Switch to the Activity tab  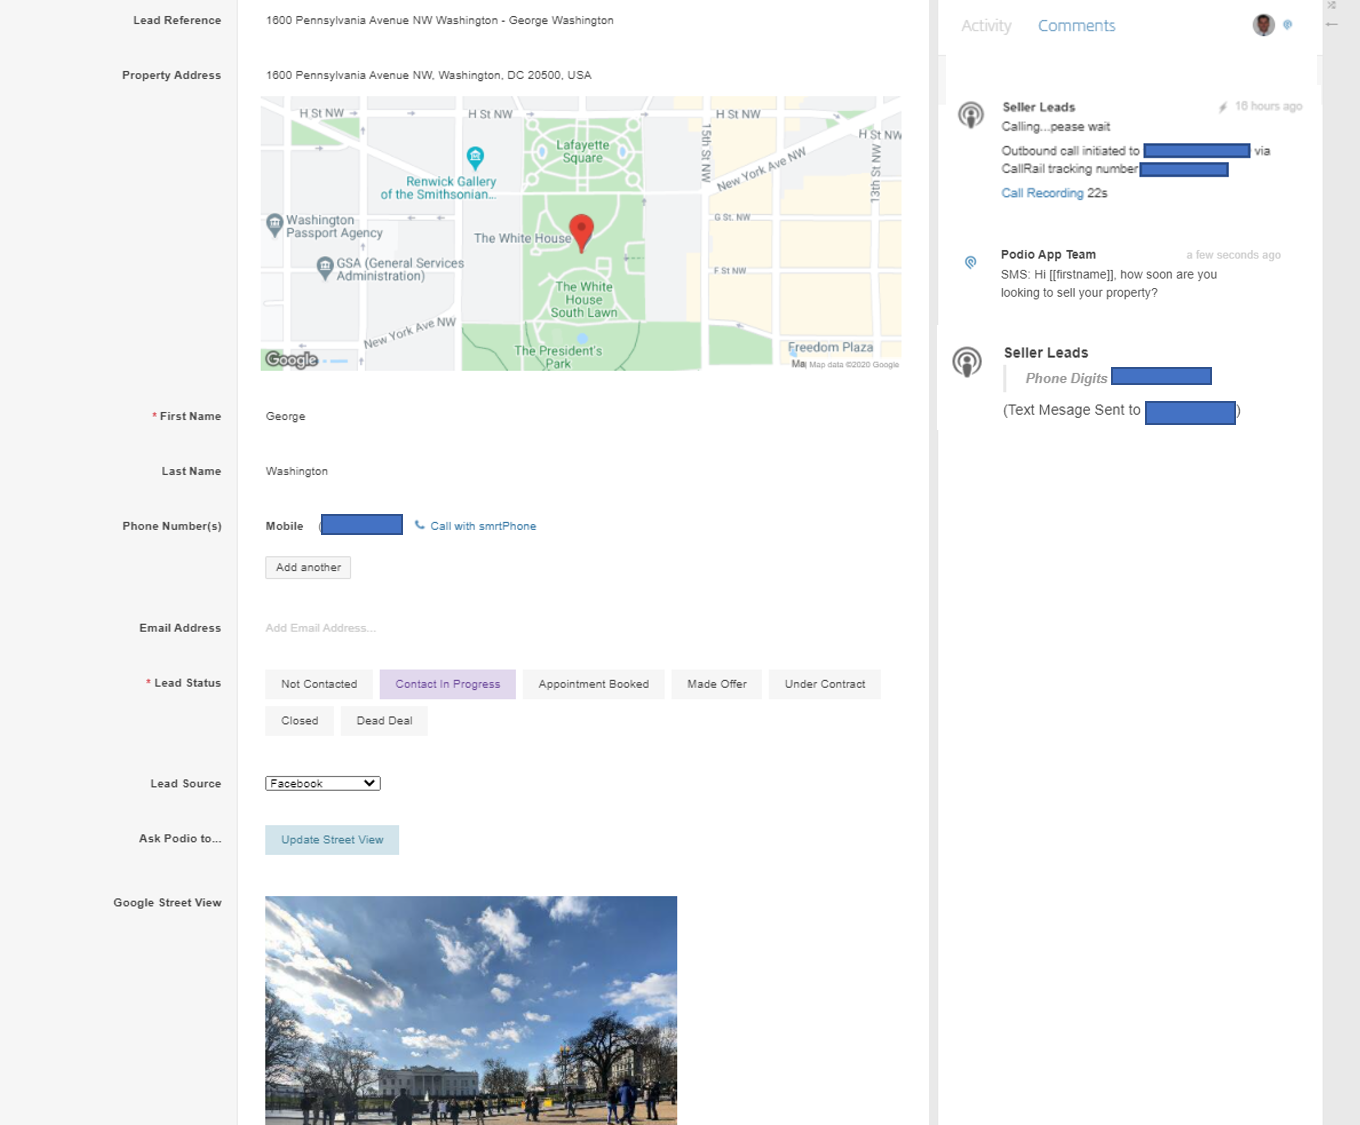pos(986,26)
